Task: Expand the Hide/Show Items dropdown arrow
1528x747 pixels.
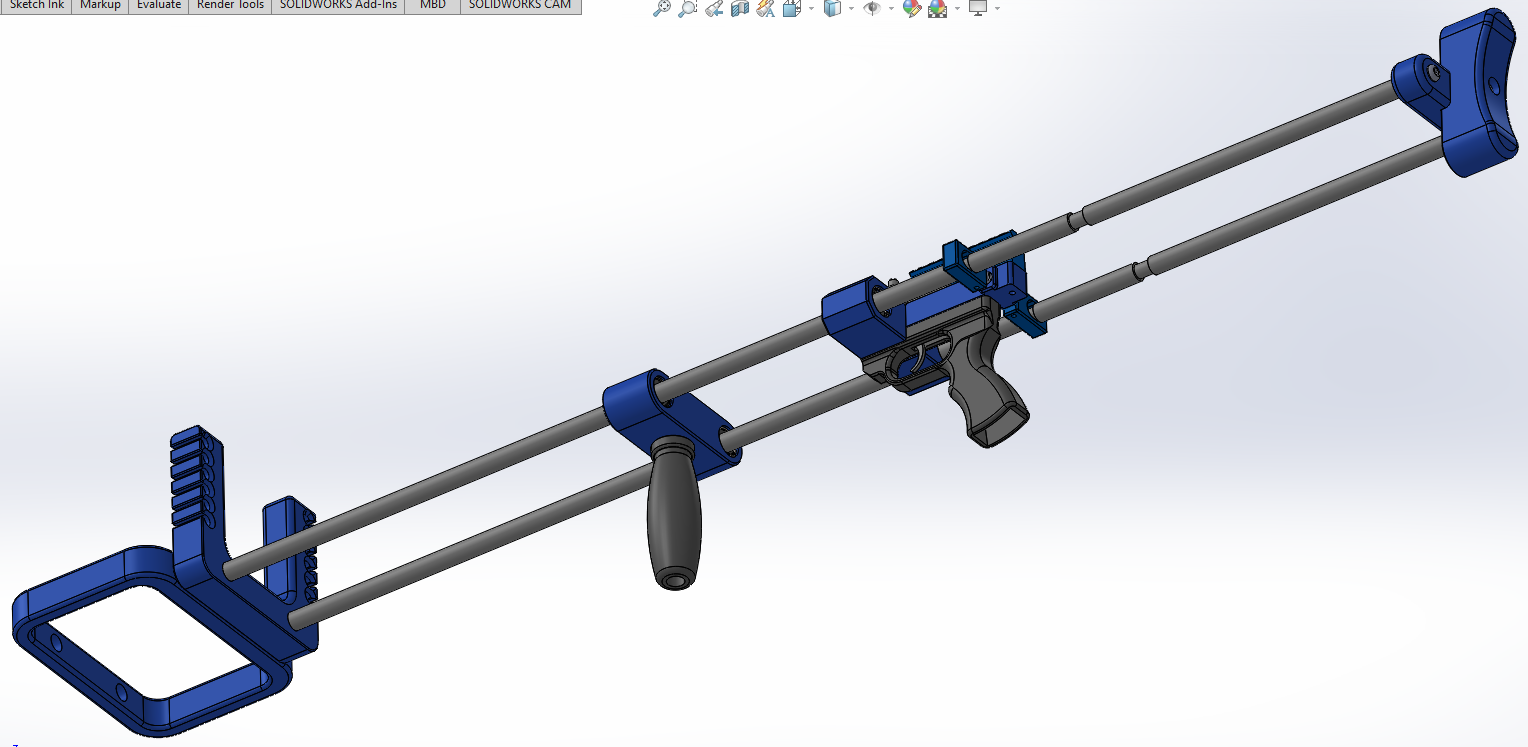Action: pos(891,8)
